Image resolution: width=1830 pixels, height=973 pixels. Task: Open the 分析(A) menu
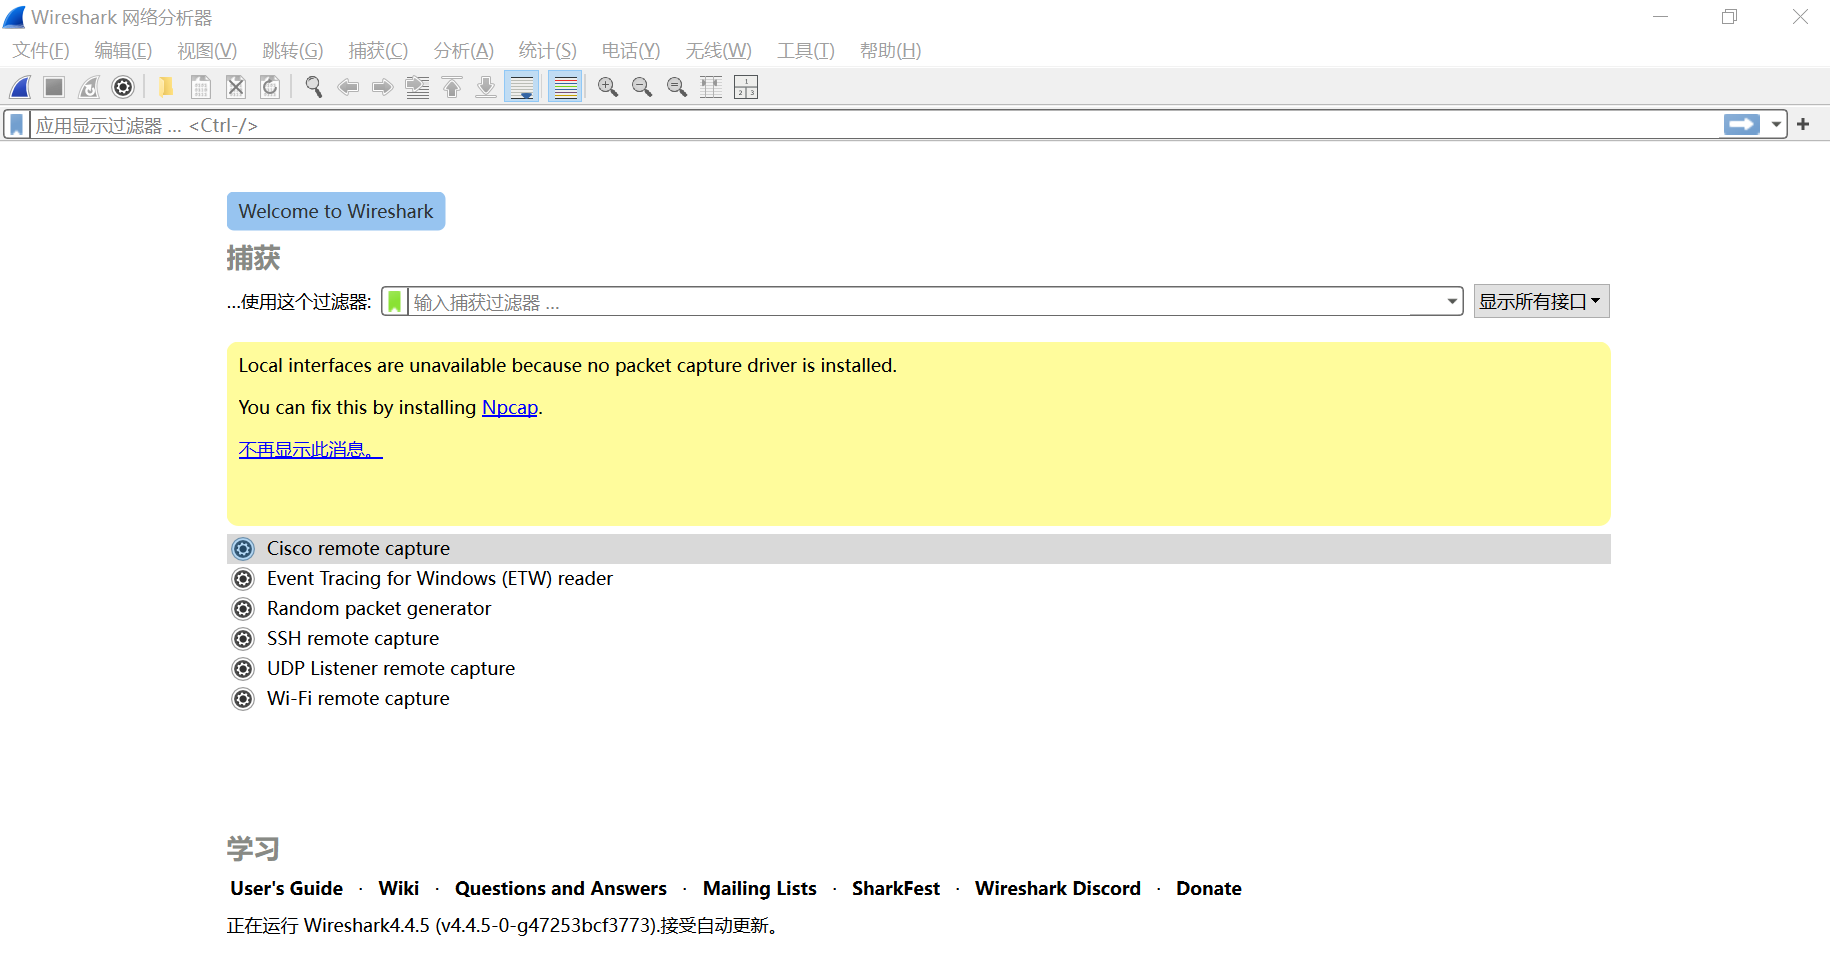click(463, 51)
